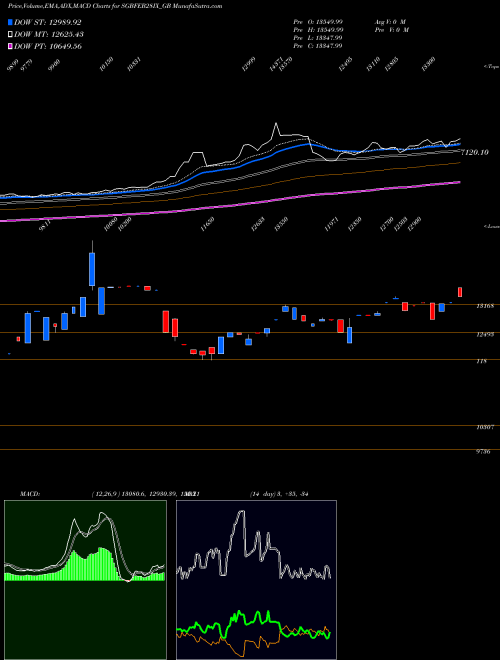Click the rotated 12999 high label
The width and height of the screenshot is (500, 660).
[x=249, y=64]
